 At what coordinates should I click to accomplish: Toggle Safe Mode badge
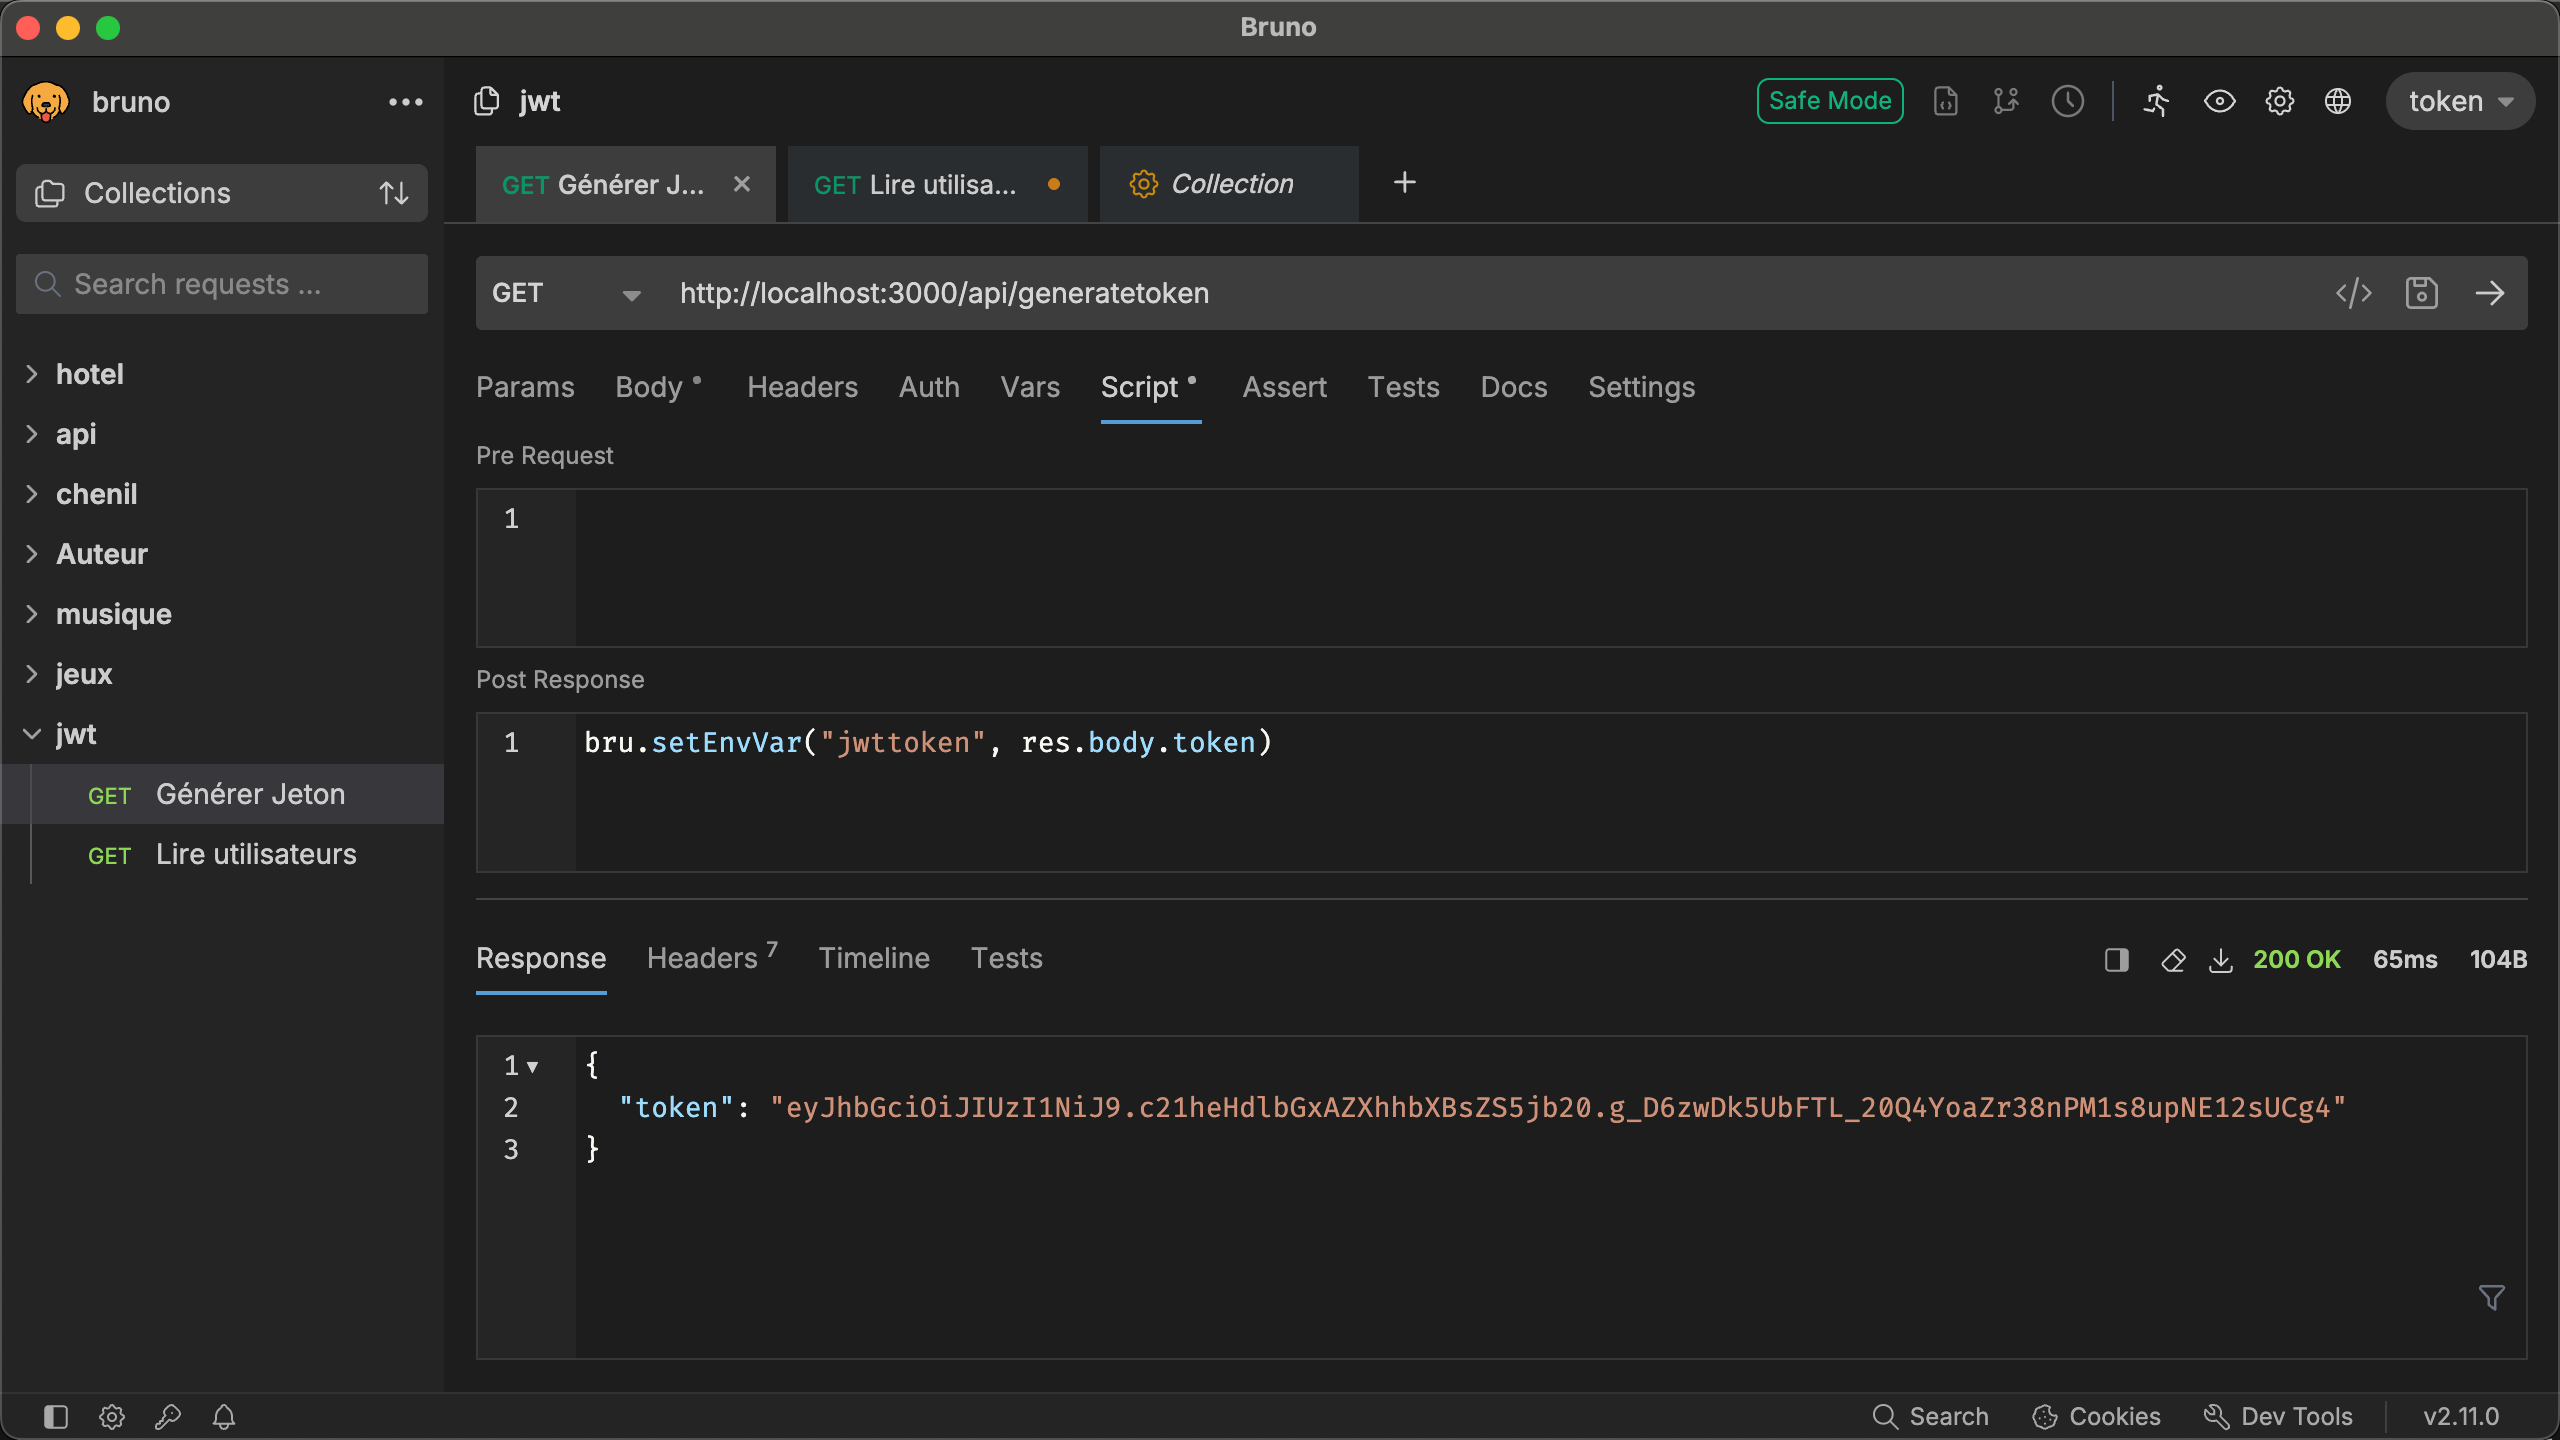(x=1829, y=101)
